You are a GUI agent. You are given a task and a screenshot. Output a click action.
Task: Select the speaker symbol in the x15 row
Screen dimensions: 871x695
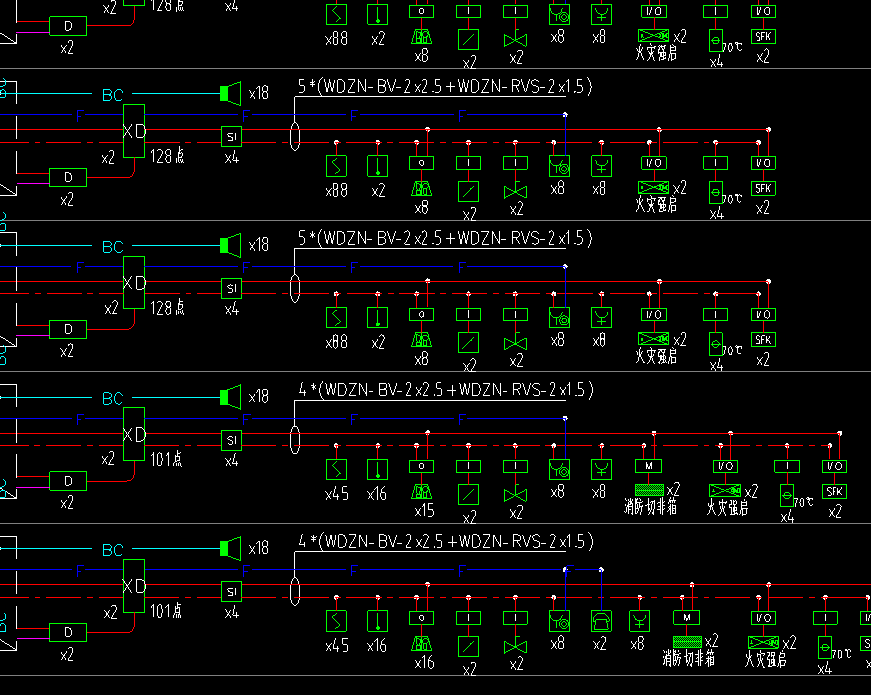tap(231, 397)
